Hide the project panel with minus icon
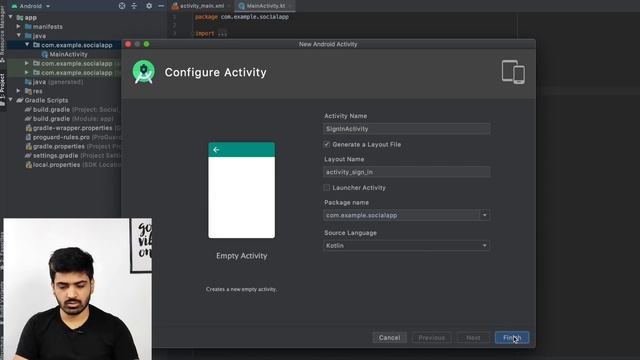This screenshot has height=360, width=640. [x=161, y=6]
